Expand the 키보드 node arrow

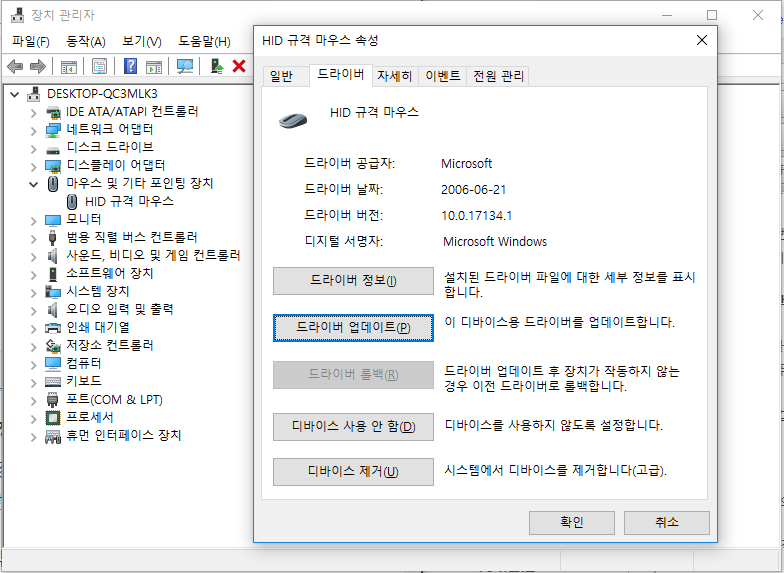click(x=34, y=383)
